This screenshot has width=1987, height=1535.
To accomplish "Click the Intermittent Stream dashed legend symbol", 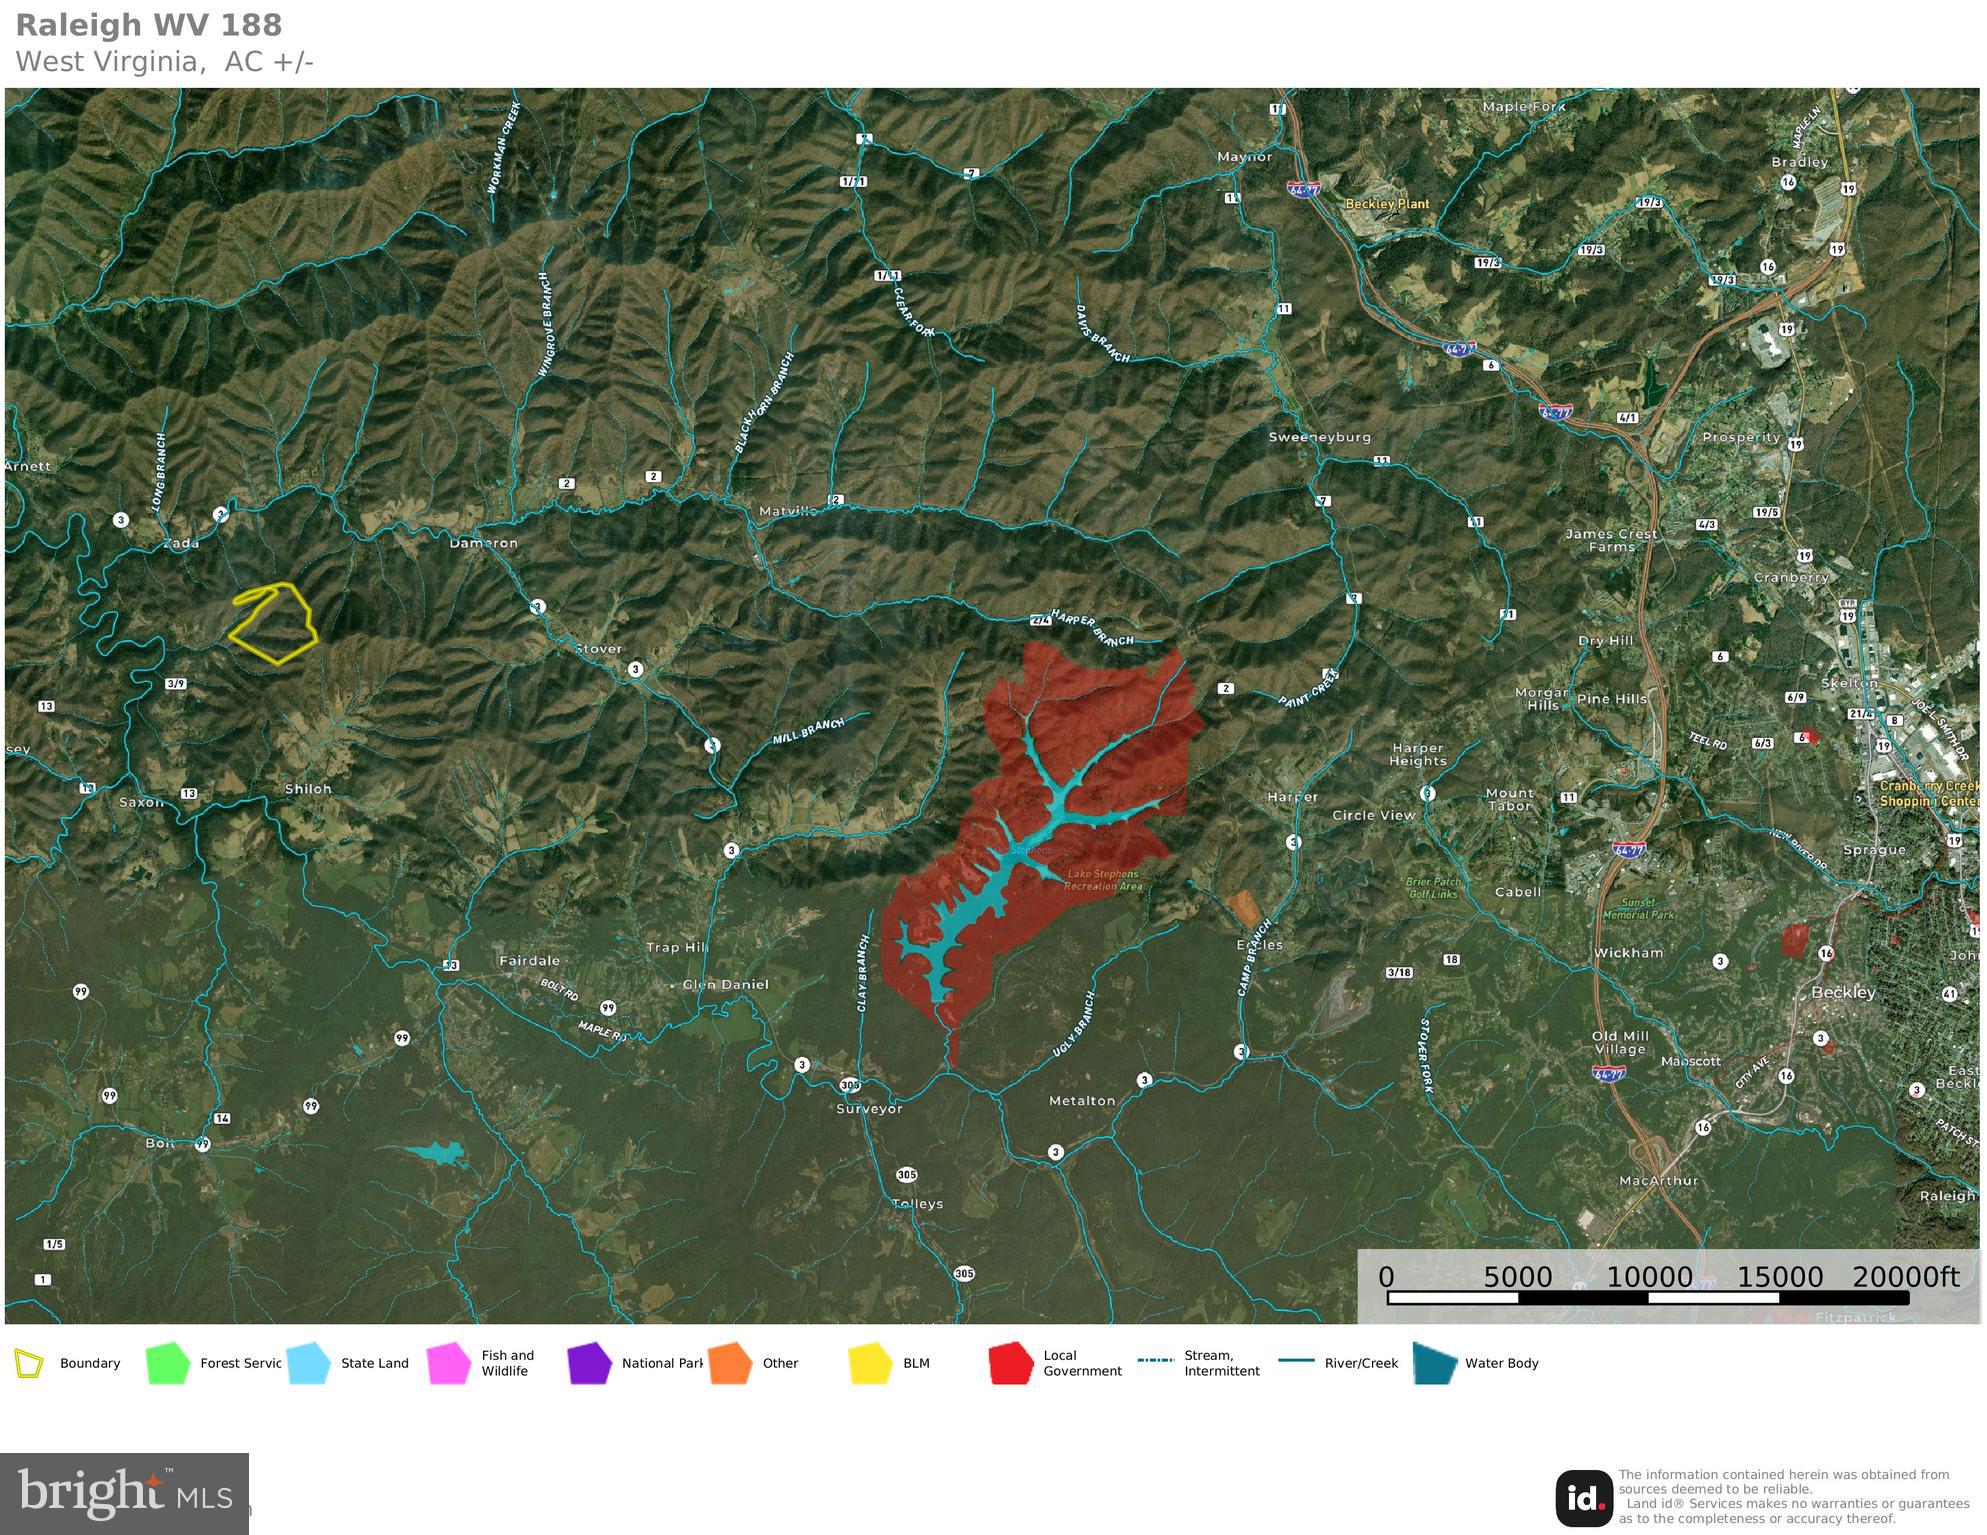I will click(x=1155, y=1361).
